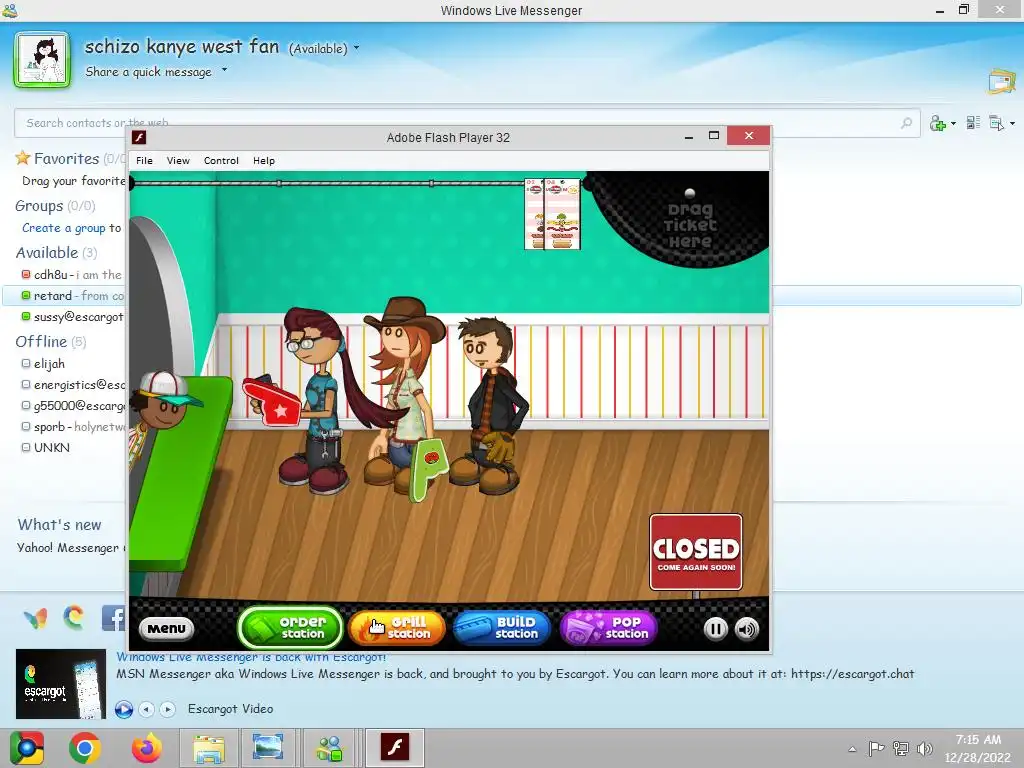The width and height of the screenshot is (1024, 768).
Task: Collapse the Offline contacts heading
Action: (41, 342)
